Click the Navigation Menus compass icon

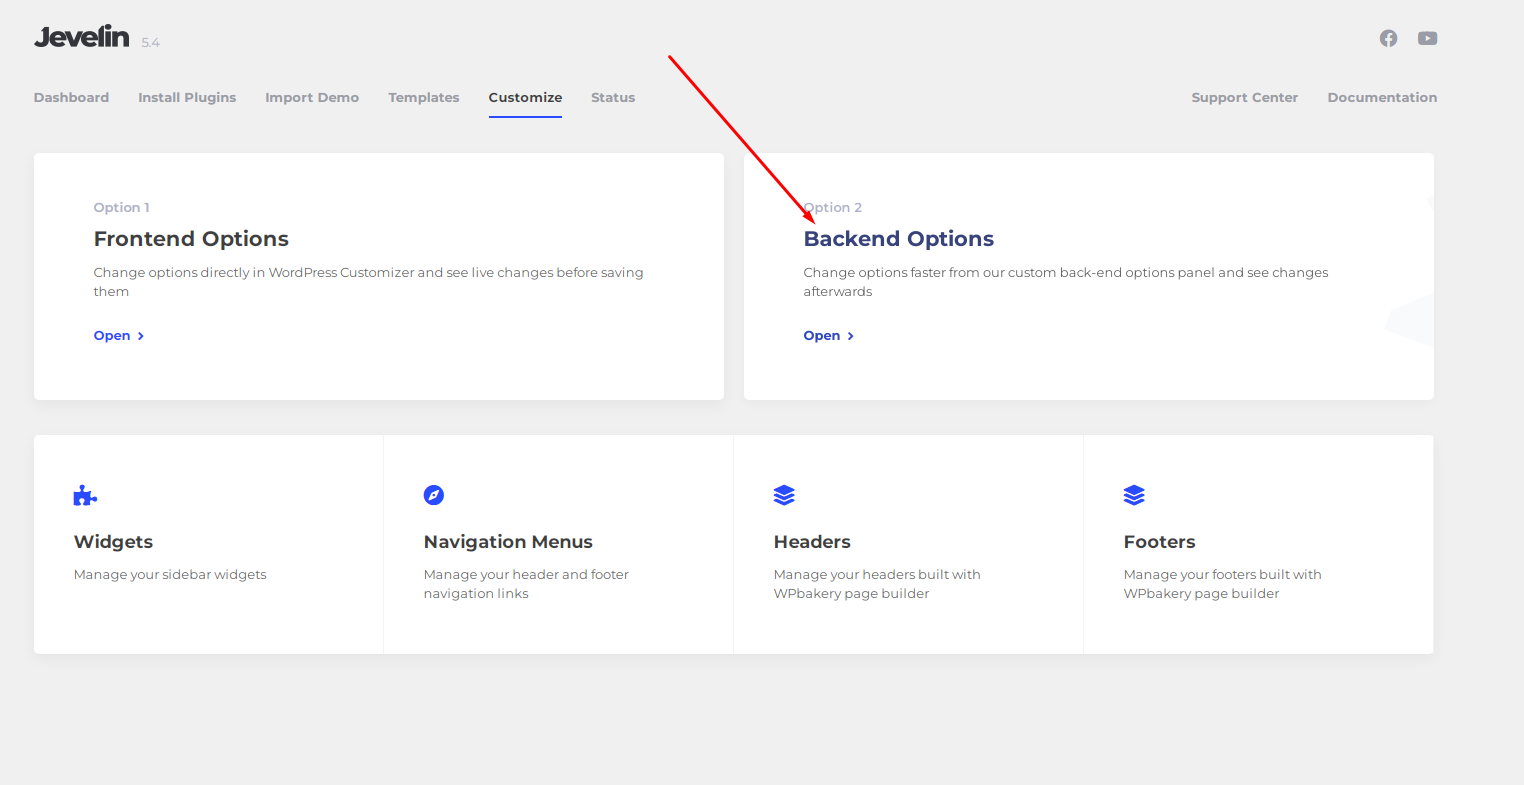tap(434, 495)
